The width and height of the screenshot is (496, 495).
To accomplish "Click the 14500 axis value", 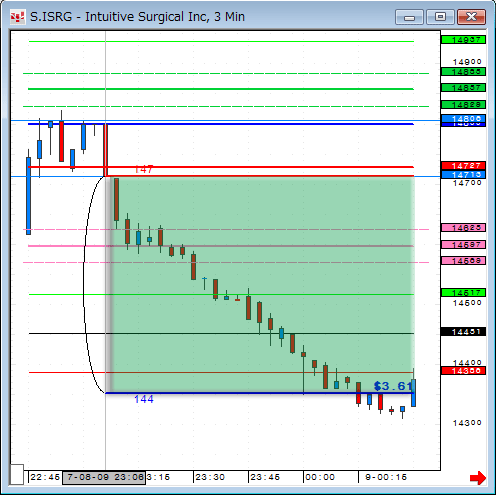I will pos(467,303).
